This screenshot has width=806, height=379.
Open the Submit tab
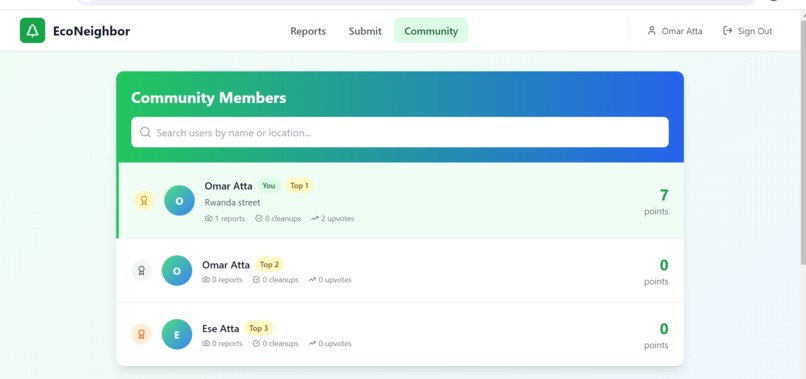tap(365, 31)
